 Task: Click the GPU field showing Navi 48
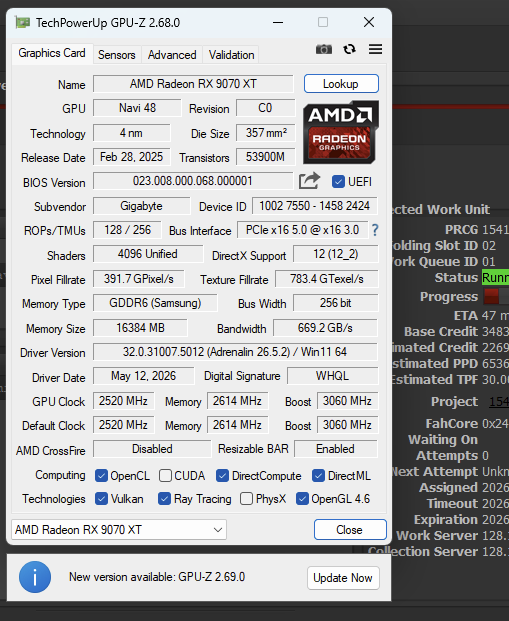coord(137,108)
